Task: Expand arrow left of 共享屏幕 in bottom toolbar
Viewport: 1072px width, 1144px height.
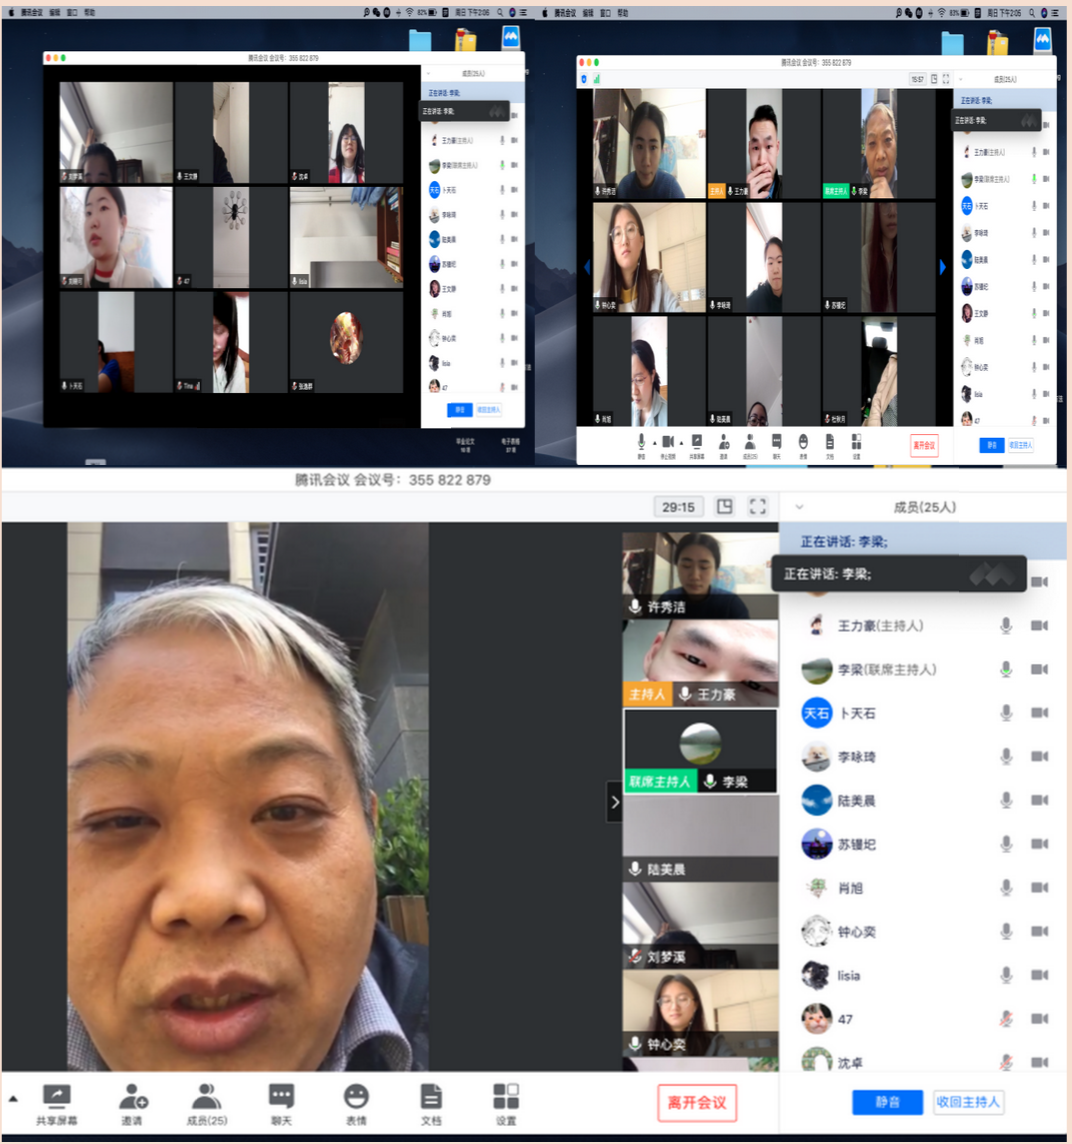Action: 13,1098
